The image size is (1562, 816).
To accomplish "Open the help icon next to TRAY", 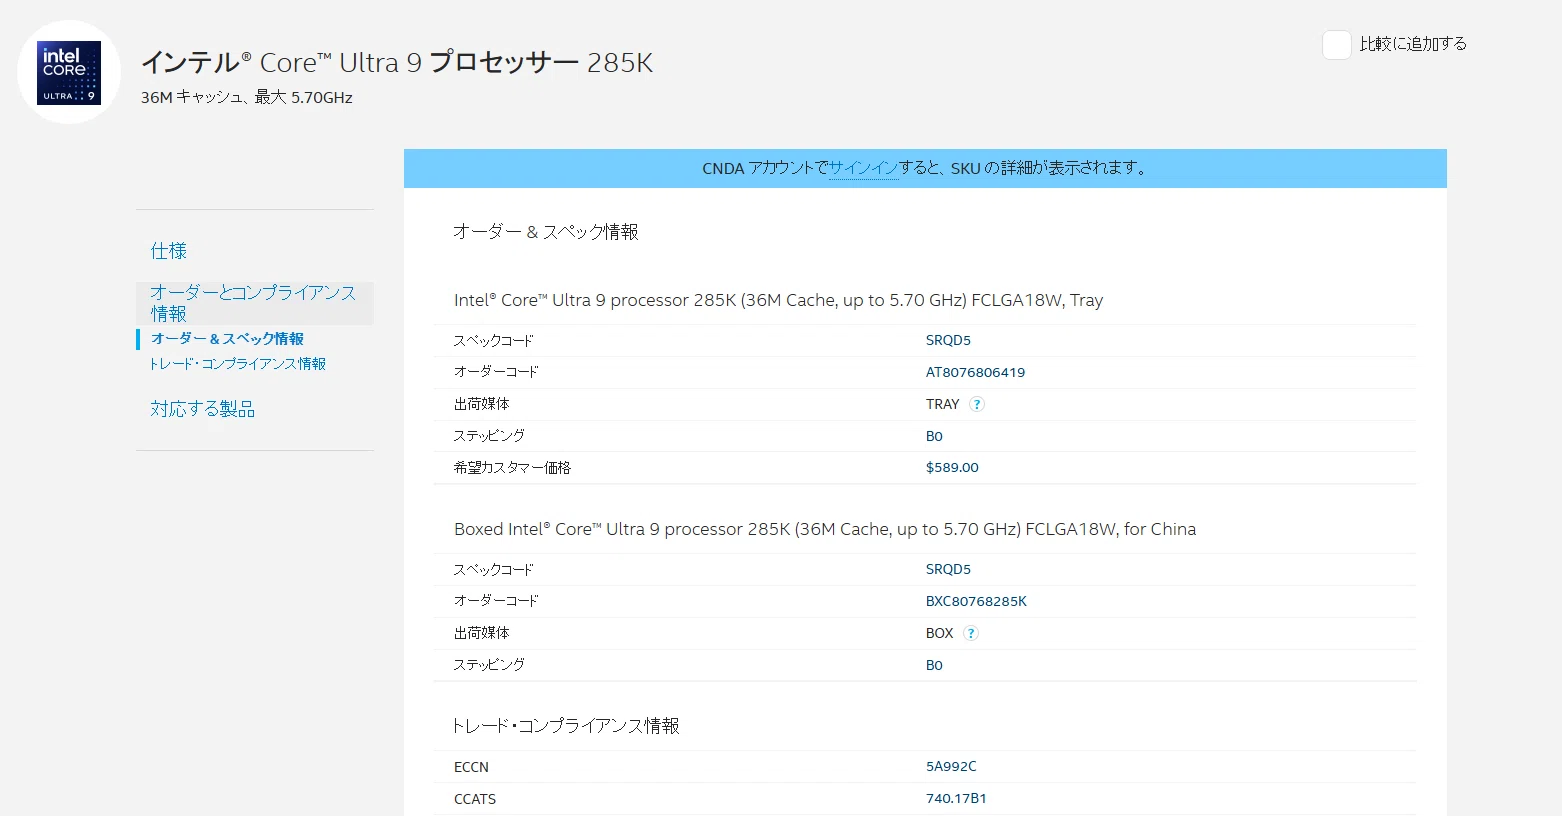I will (x=977, y=404).
